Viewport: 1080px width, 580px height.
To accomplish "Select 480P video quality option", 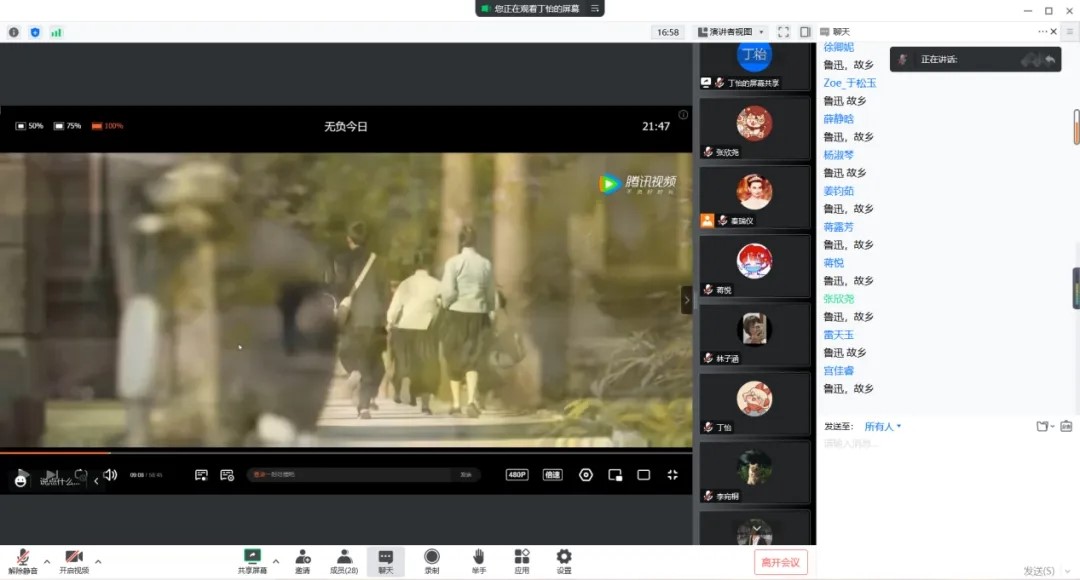I will tap(517, 475).
